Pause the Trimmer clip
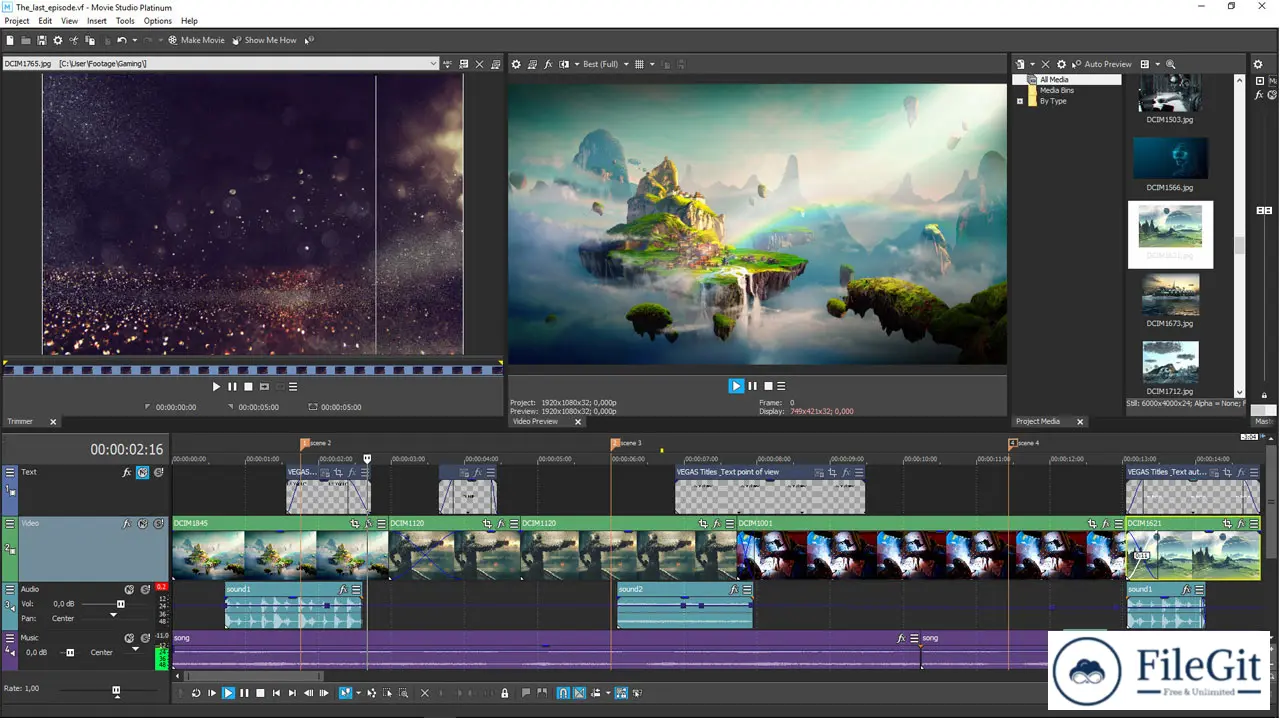 click(x=232, y=387)
